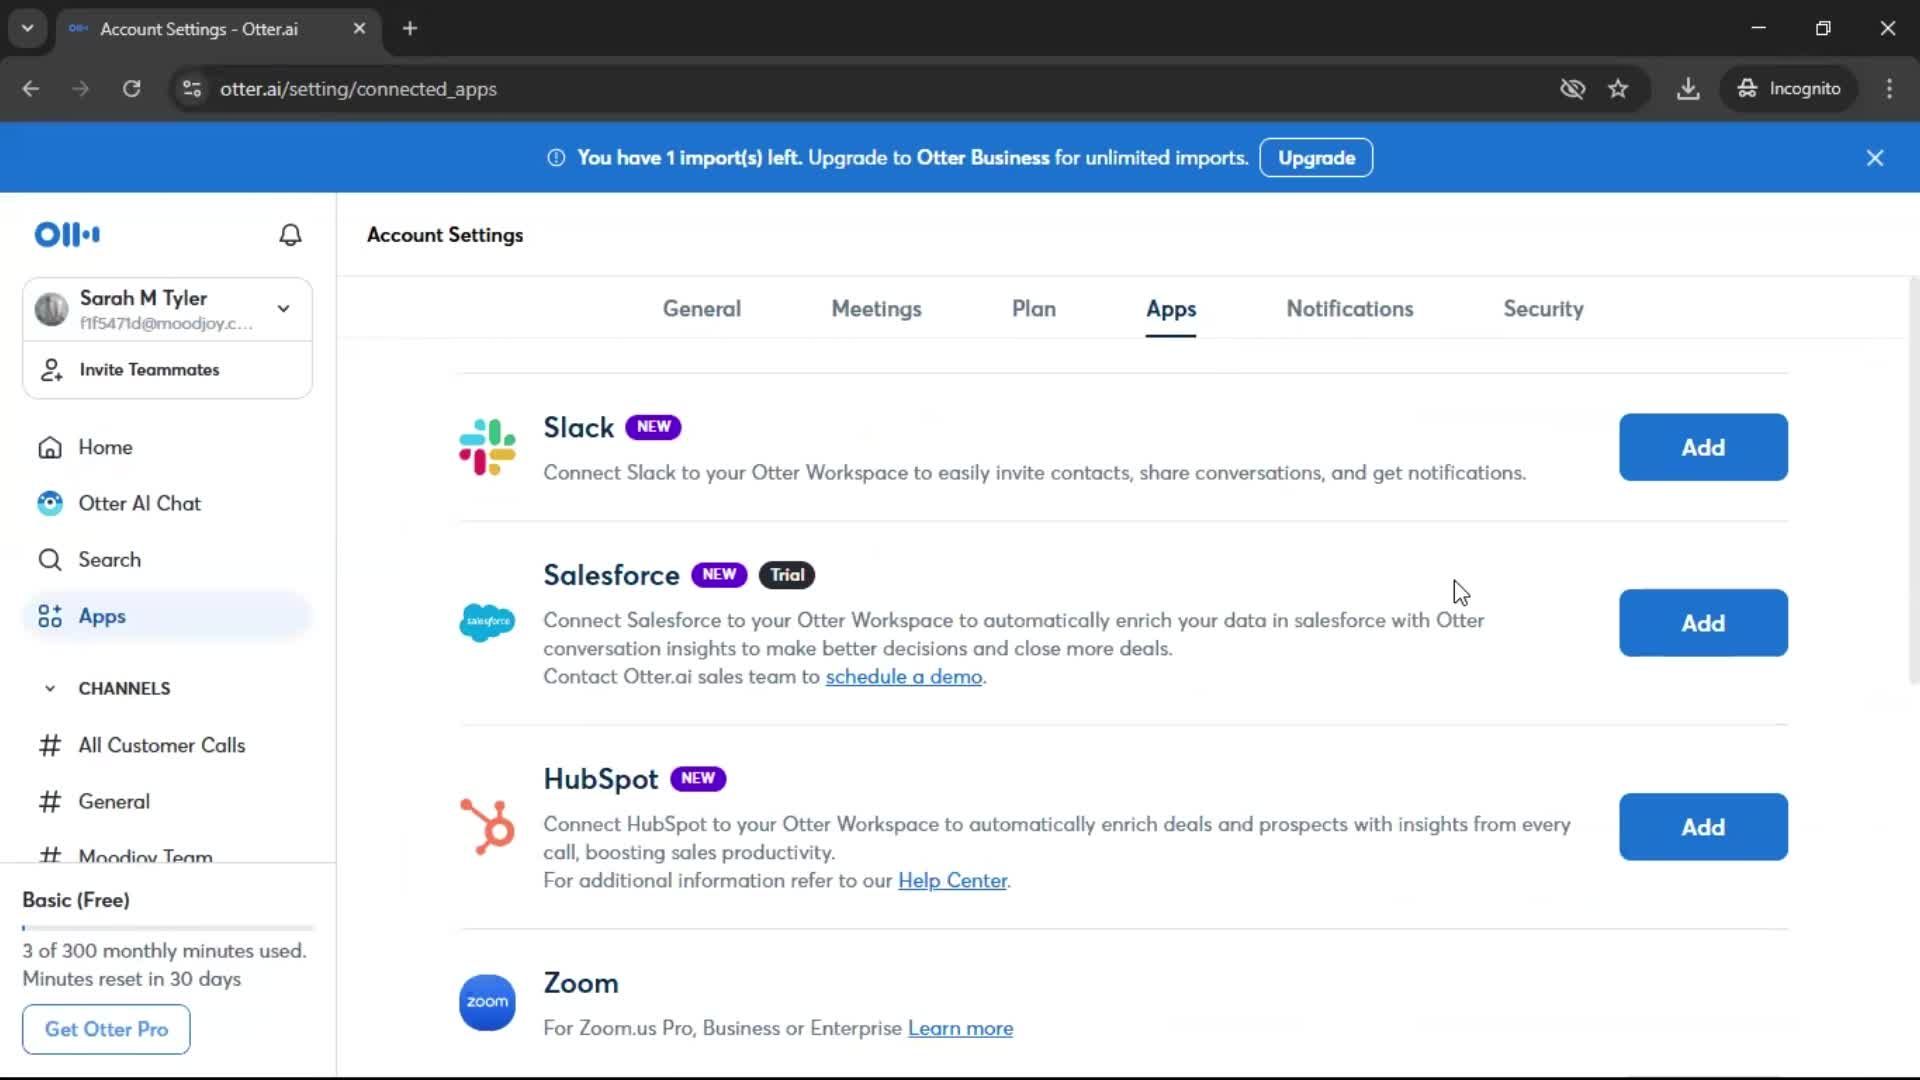This screenshot has width=1920, height=1080.
Task: Click Sarah M Tyler's avatar
Action: tap(51, 309)
